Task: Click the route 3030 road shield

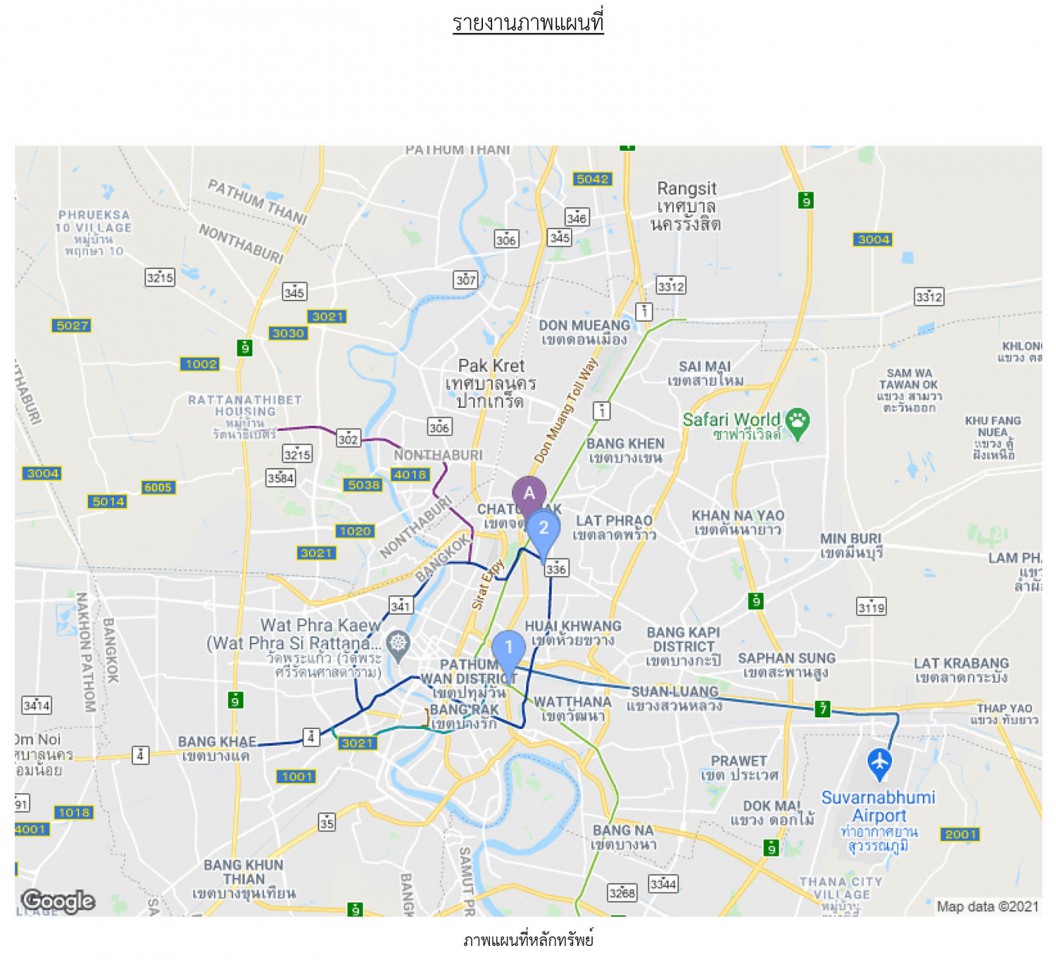Action: (288, 333)
